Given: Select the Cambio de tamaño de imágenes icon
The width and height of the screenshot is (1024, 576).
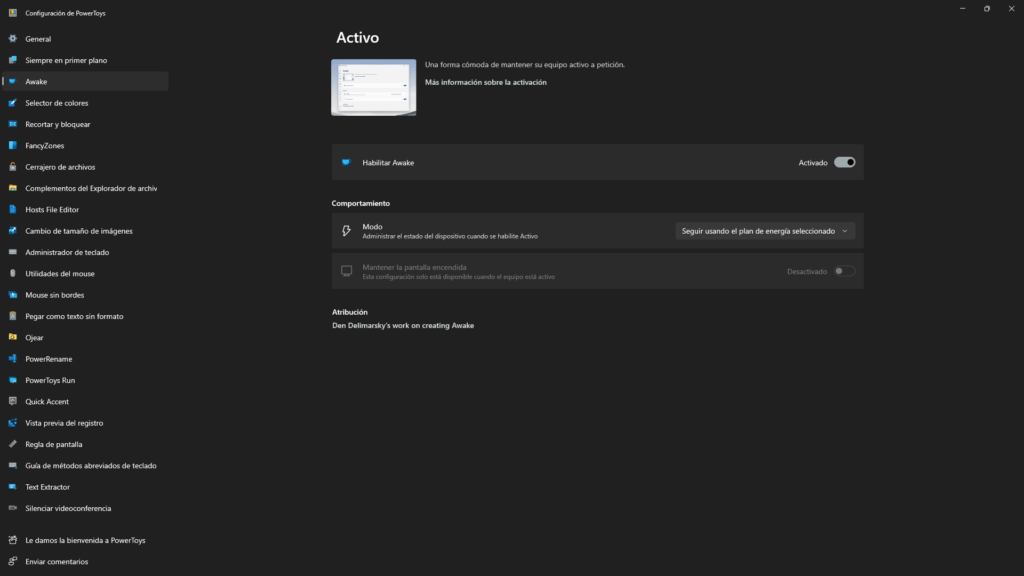Looking at the screenshot, I should coord(12,231).
